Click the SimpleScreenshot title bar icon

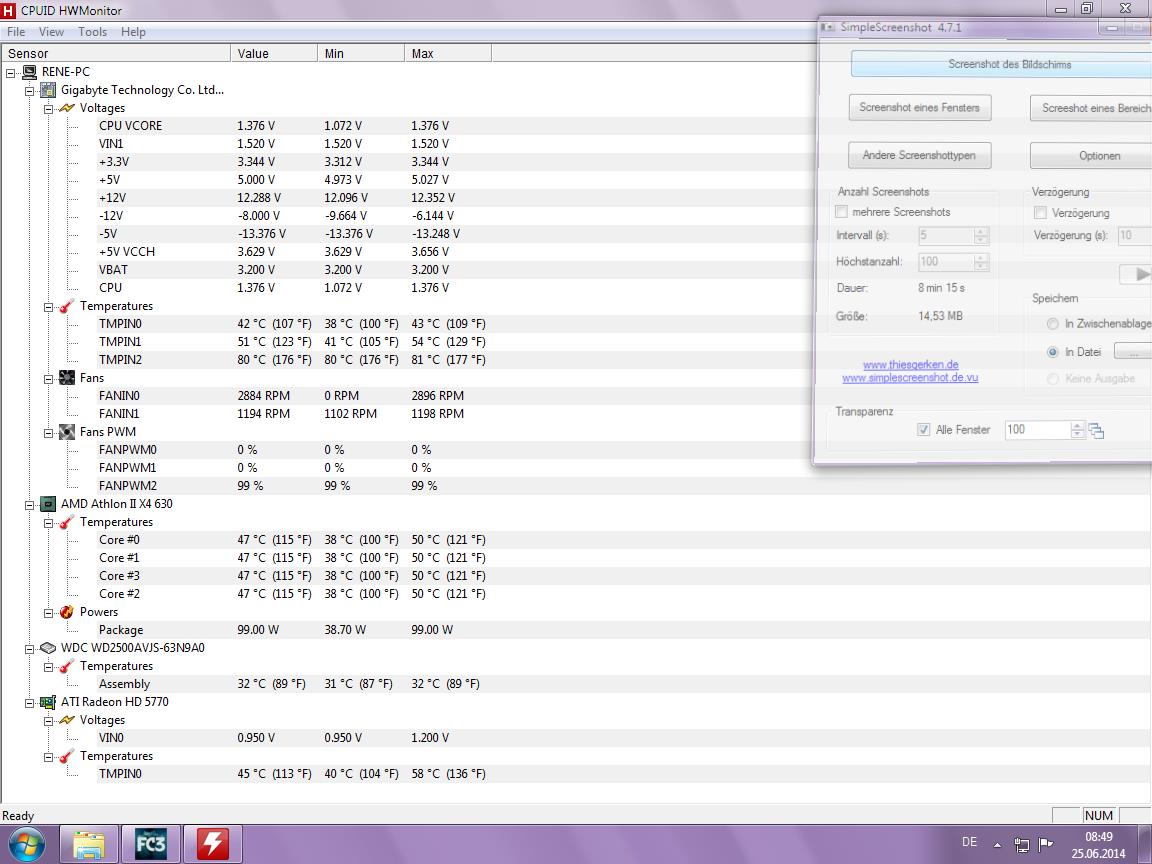click(829, 27)
